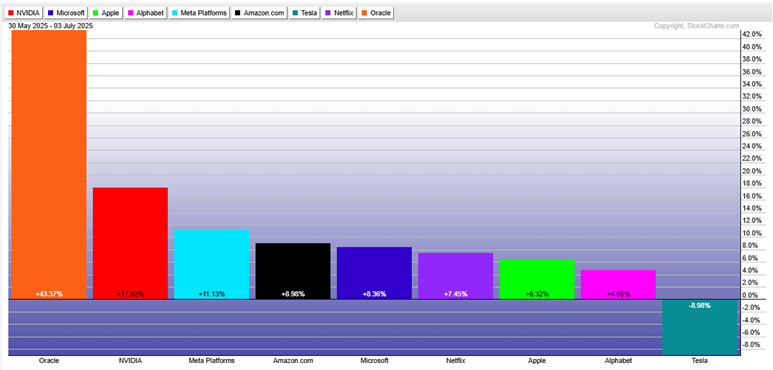Click the +43.37% value label
Screen dimensions: 773x370
coord(49,294)
